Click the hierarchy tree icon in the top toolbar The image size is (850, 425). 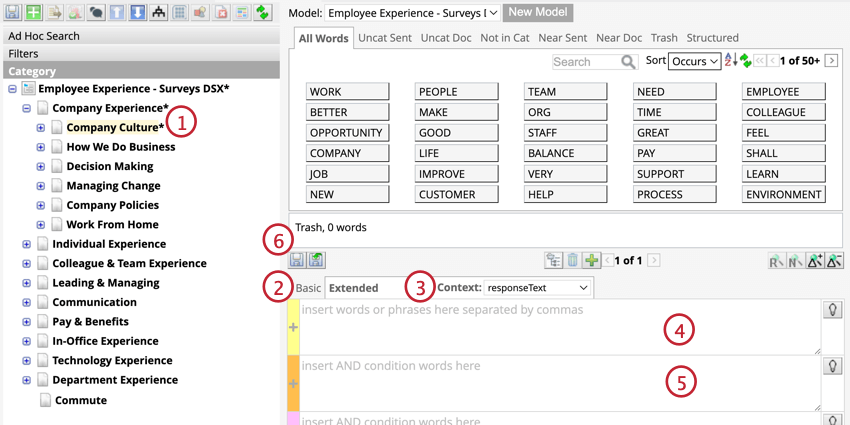tap(158, 13)
